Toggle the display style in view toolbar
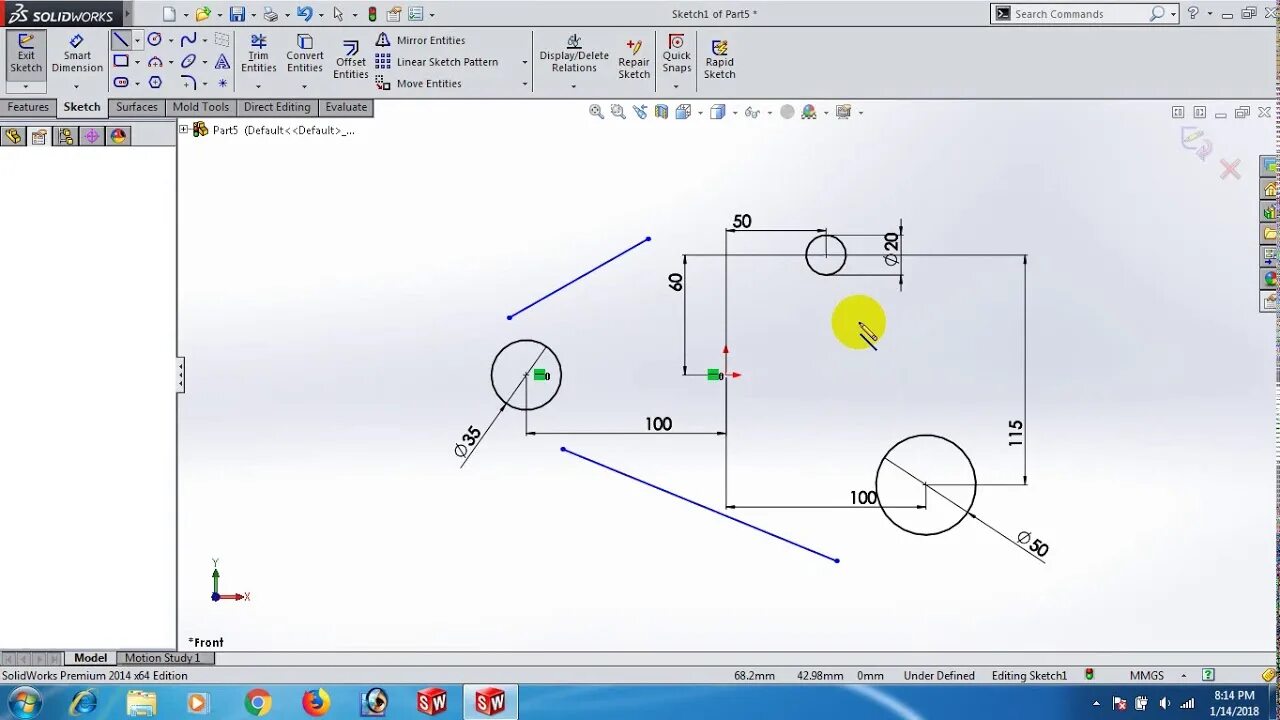 [x=716, y=111]
